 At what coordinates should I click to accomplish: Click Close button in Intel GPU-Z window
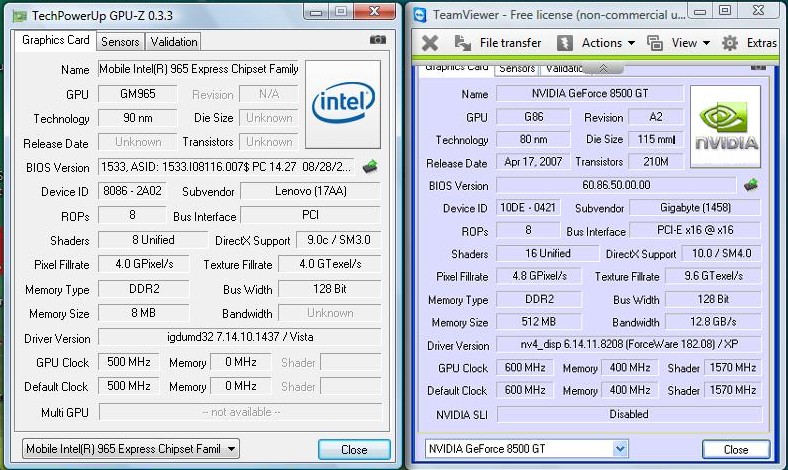(354, 449)
